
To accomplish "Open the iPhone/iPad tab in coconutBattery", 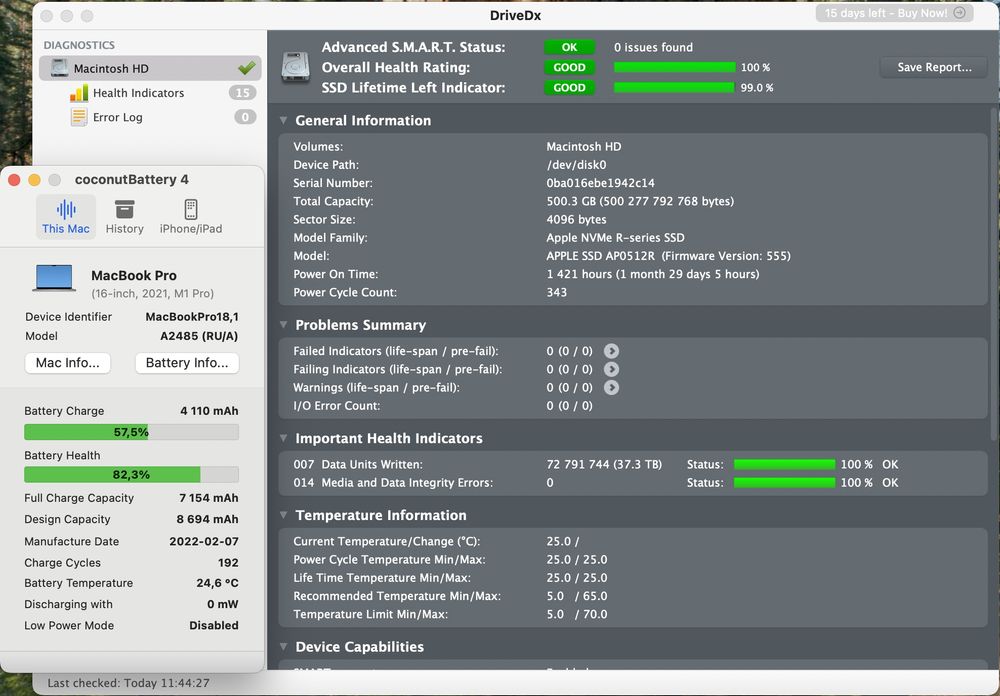I will tap(191, 218).
